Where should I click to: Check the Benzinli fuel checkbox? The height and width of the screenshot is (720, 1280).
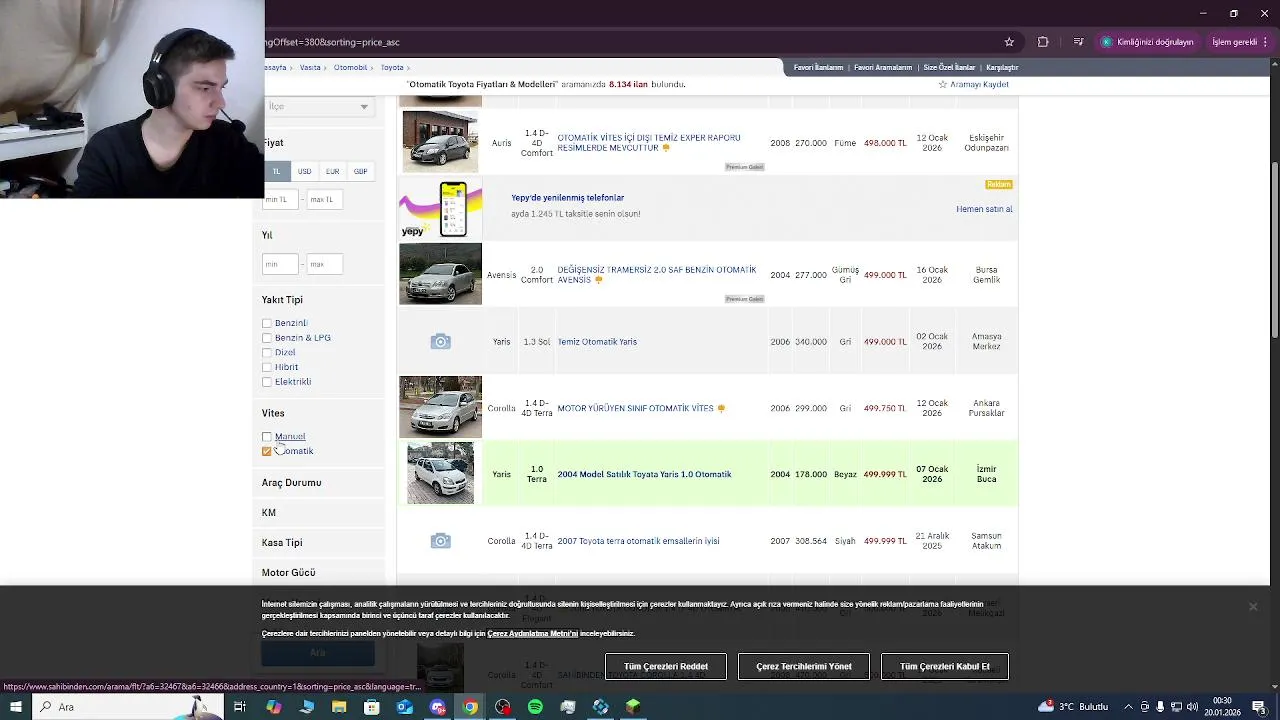267,323
